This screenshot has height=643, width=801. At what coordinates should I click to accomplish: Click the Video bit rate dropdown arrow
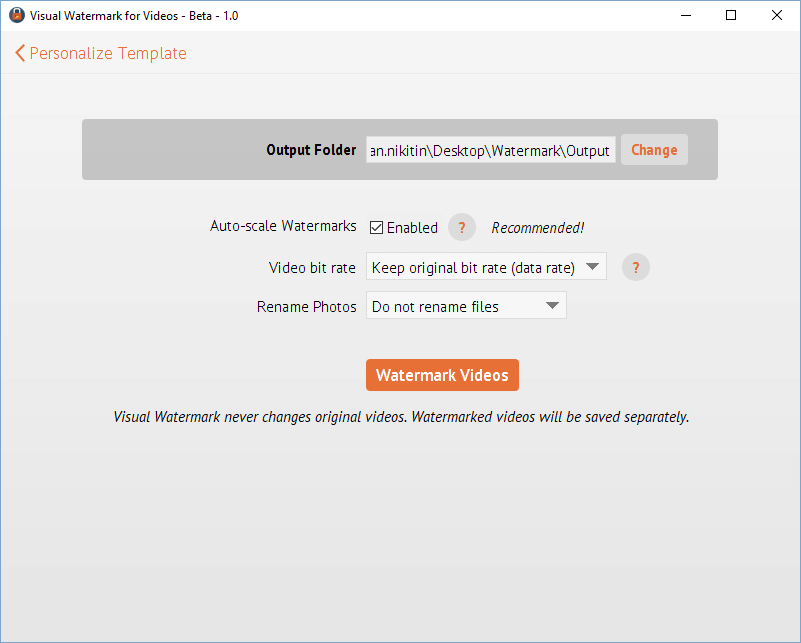[592, 267]
